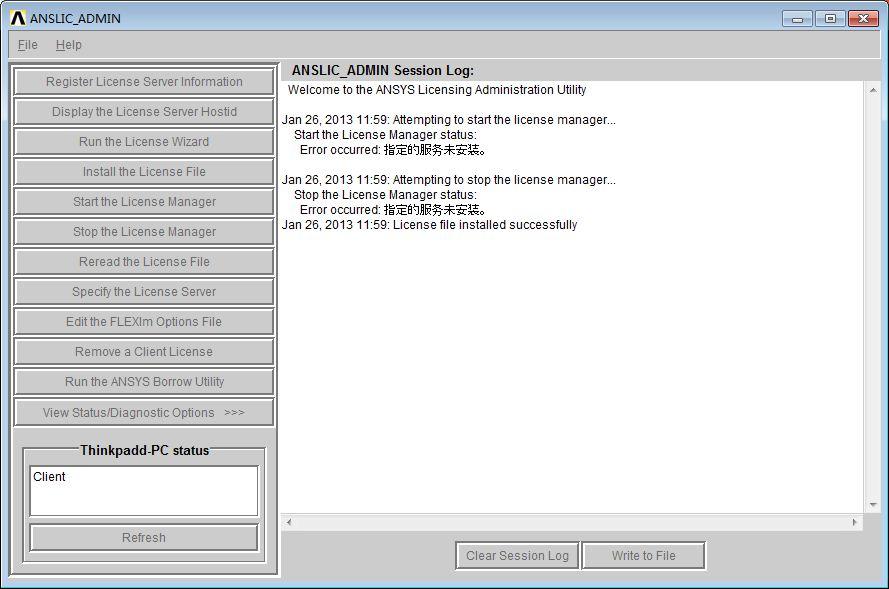Click Register License Server Information button

[144, 82]
